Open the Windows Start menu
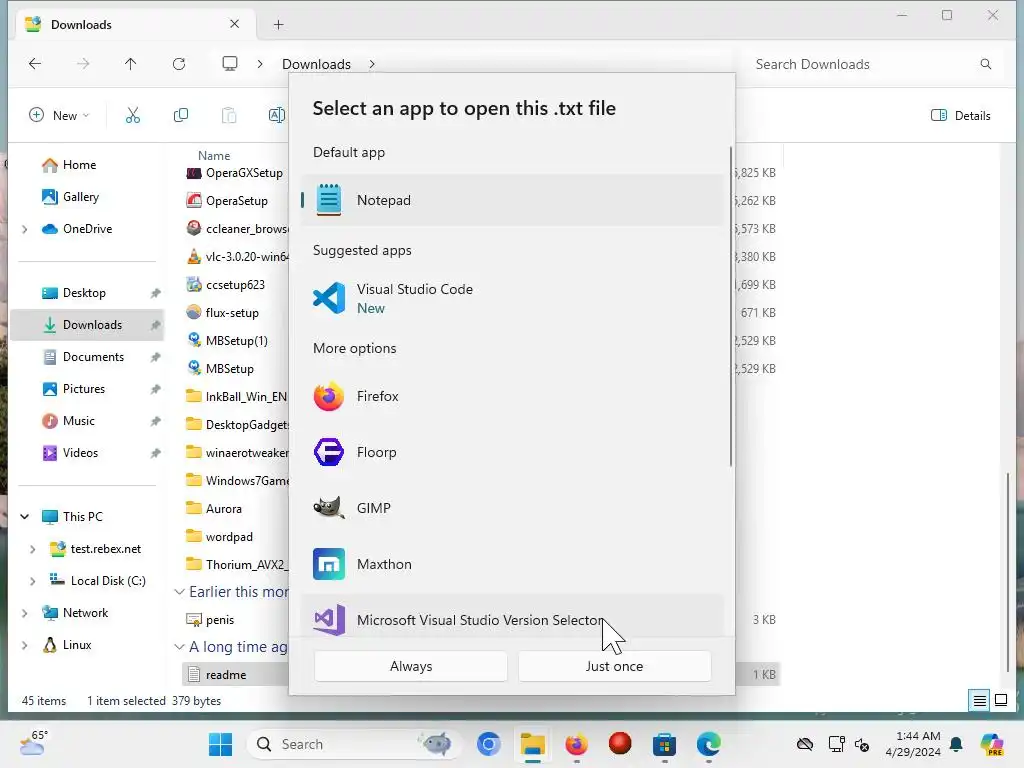 click(x=220, y=744)
